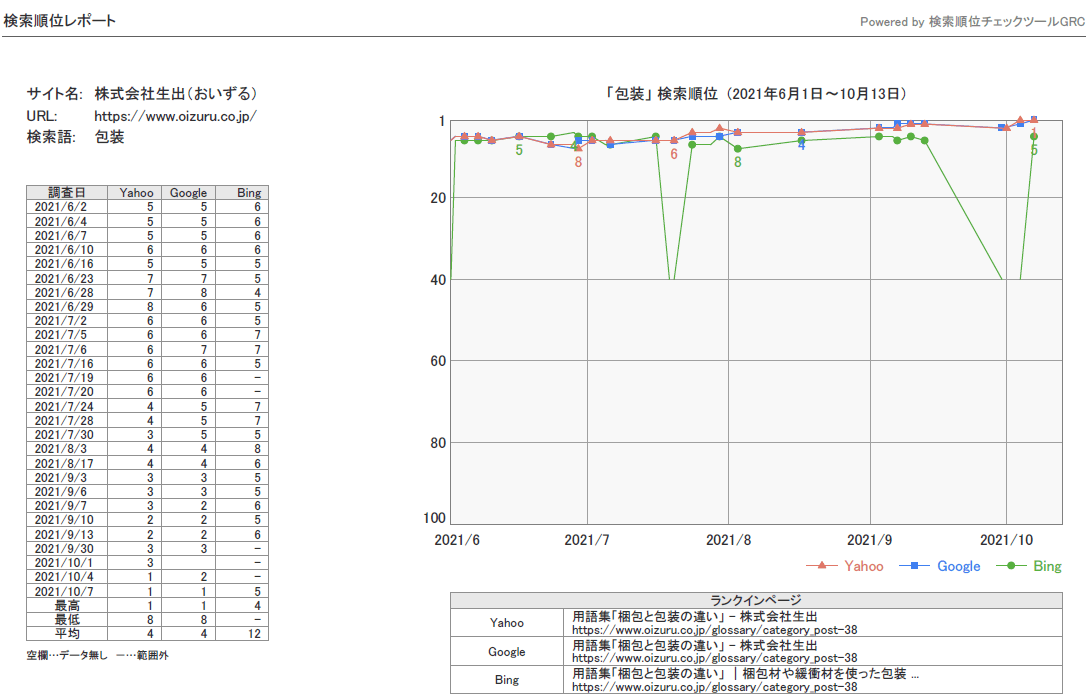Click the green Bing label 8 on chart
The height and width of the screenshot is (697, 1089).
pyautogui.click(x=738, y=162)
